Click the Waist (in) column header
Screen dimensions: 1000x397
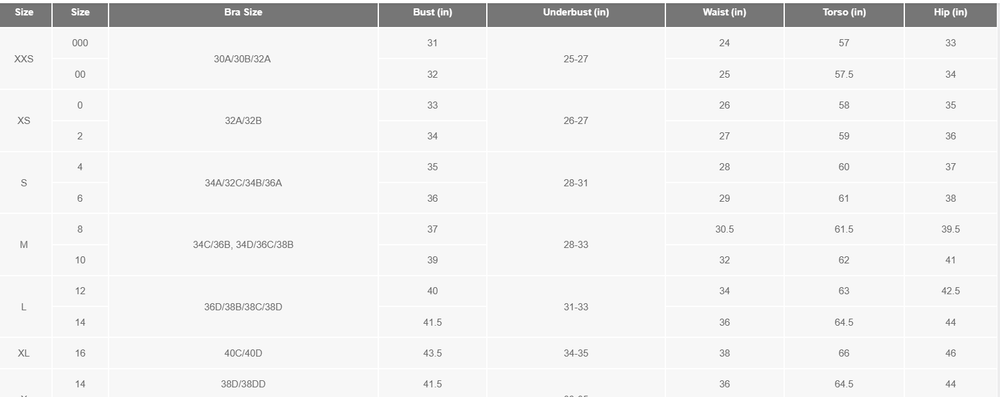724,13
